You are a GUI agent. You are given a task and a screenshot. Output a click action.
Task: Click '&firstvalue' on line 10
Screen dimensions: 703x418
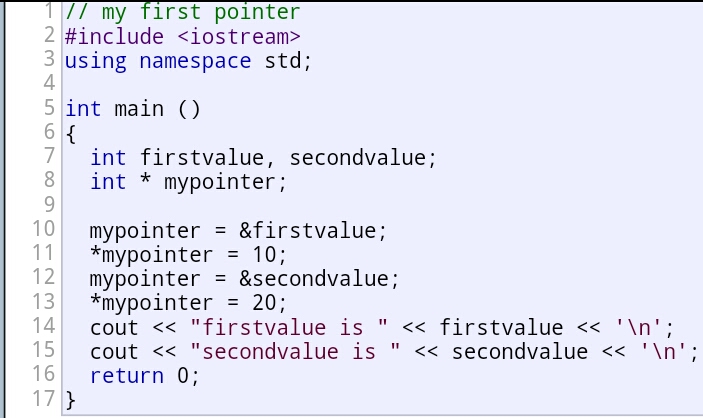tap(307, 231)
